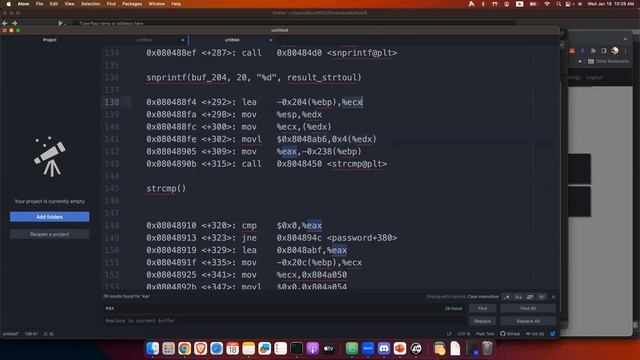Click the Plain Text grammar selector
This screenshot has width=640, height=360.
[x=485, y=334]
